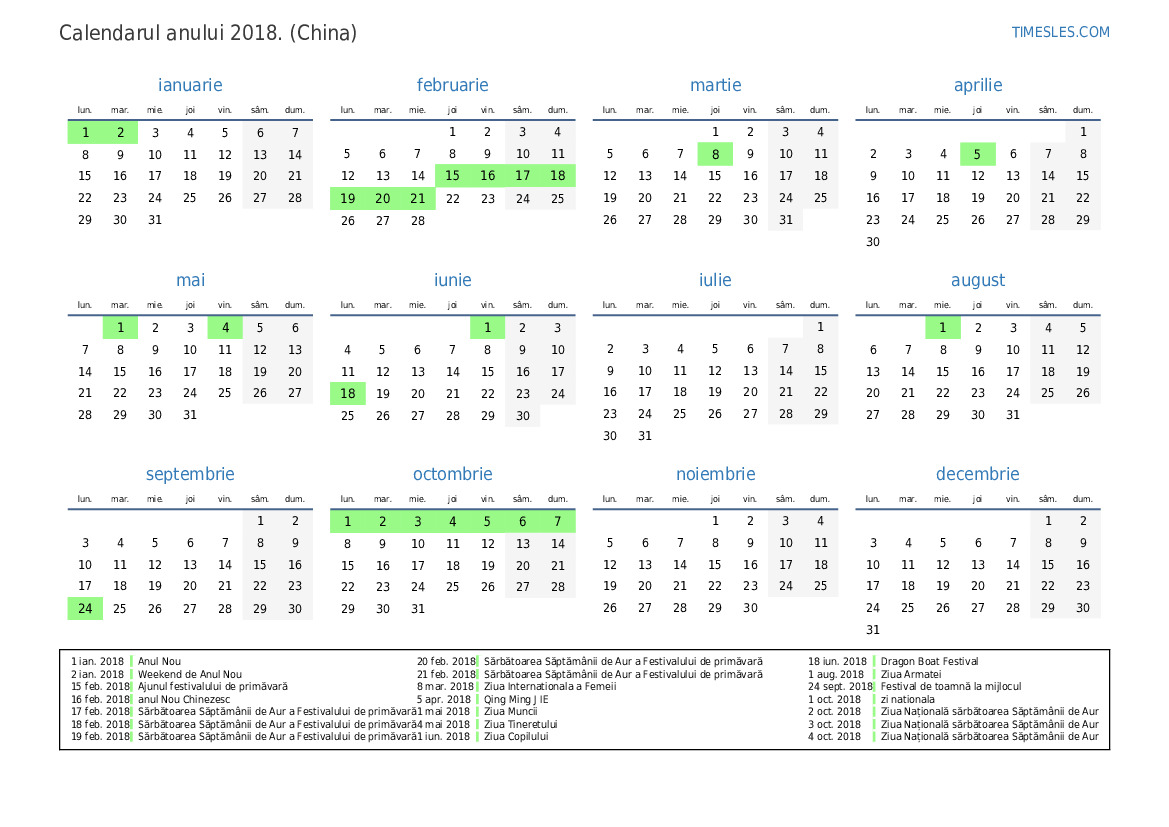Click the 'Anul Nou' legend entry
Image resolution: width=1169 pixels, height=827 pixels.
pos(160,662)
